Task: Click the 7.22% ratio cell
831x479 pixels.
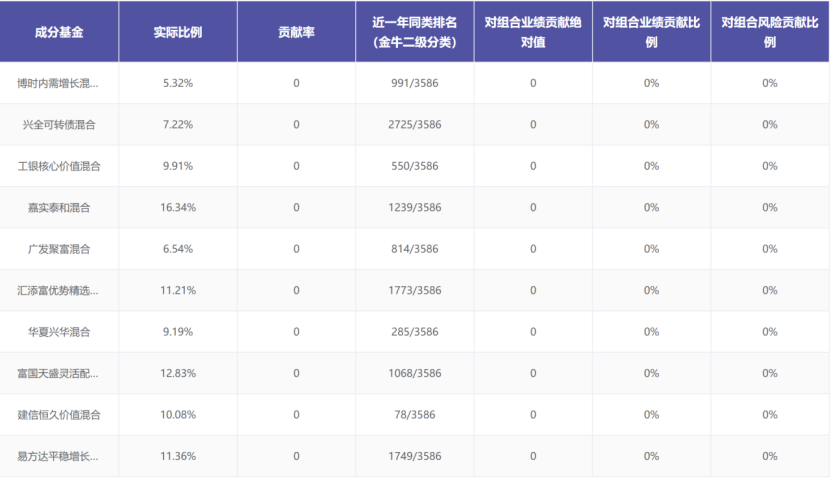Action: pyautogui.click(x=178, y=125)
